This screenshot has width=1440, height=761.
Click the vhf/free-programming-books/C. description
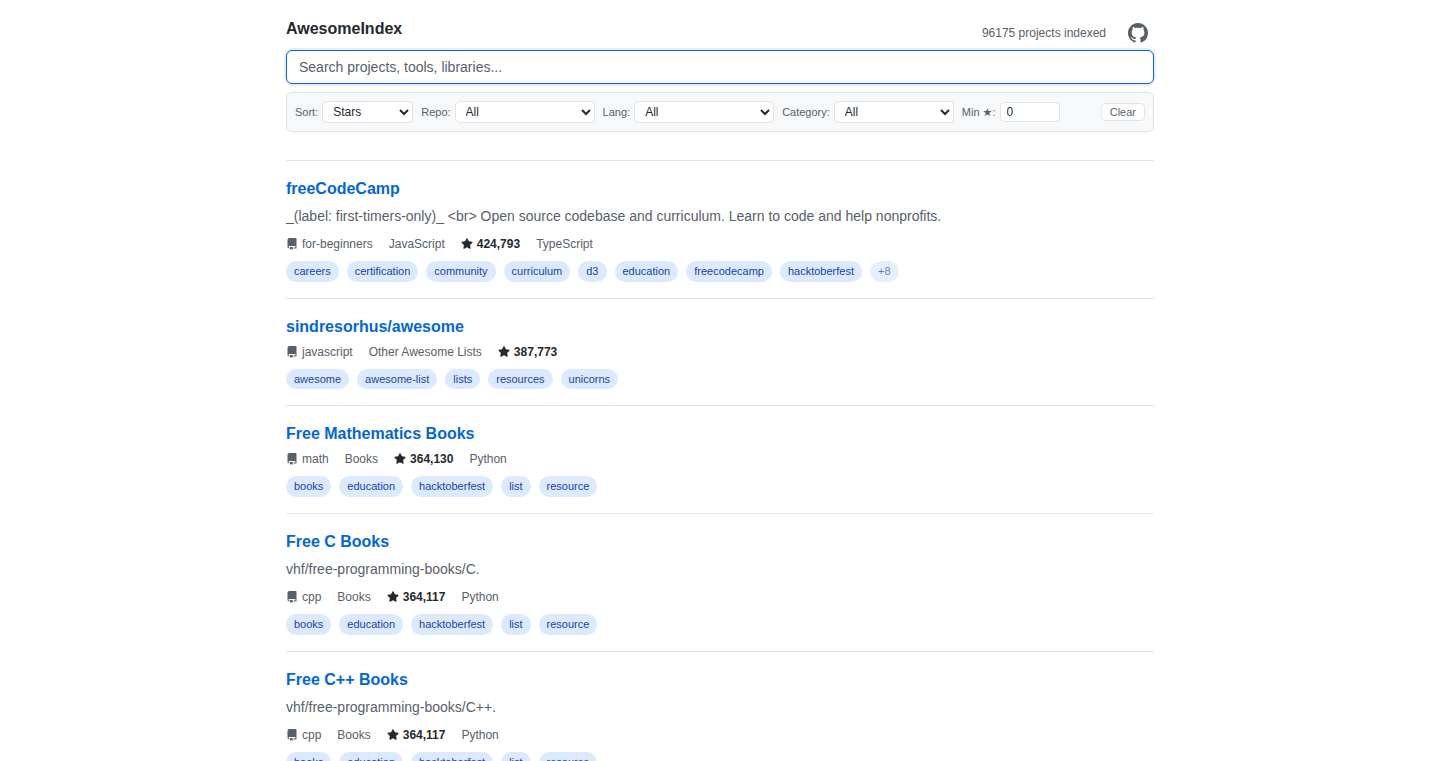pos(383,569)
